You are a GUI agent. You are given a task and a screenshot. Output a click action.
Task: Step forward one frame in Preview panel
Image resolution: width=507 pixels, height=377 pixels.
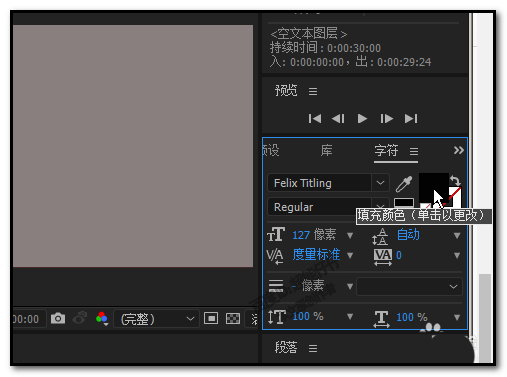pyautogui.click(x=386, y=118)
